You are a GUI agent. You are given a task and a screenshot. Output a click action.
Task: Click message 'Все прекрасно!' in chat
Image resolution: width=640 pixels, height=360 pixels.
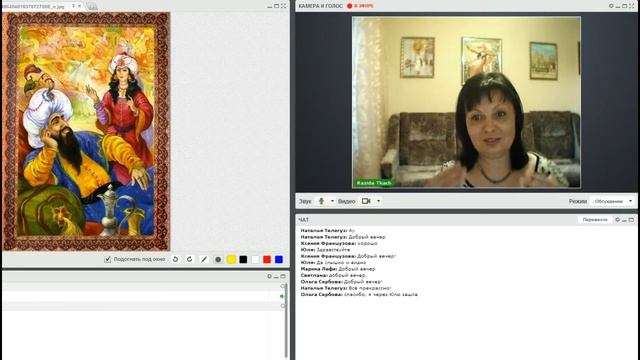[x=369, y=288]
